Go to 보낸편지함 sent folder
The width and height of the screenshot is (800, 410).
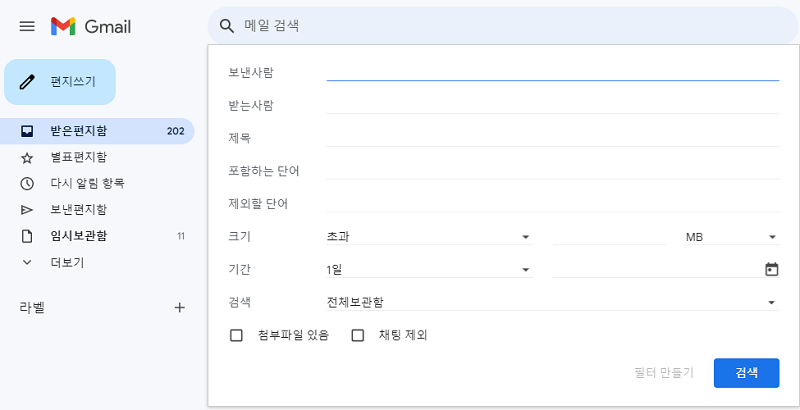78,209
